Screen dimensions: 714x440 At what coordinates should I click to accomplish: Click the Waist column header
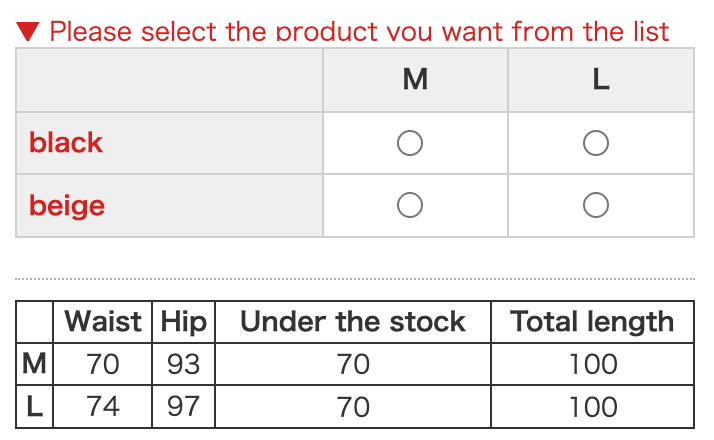coord(103,322)
